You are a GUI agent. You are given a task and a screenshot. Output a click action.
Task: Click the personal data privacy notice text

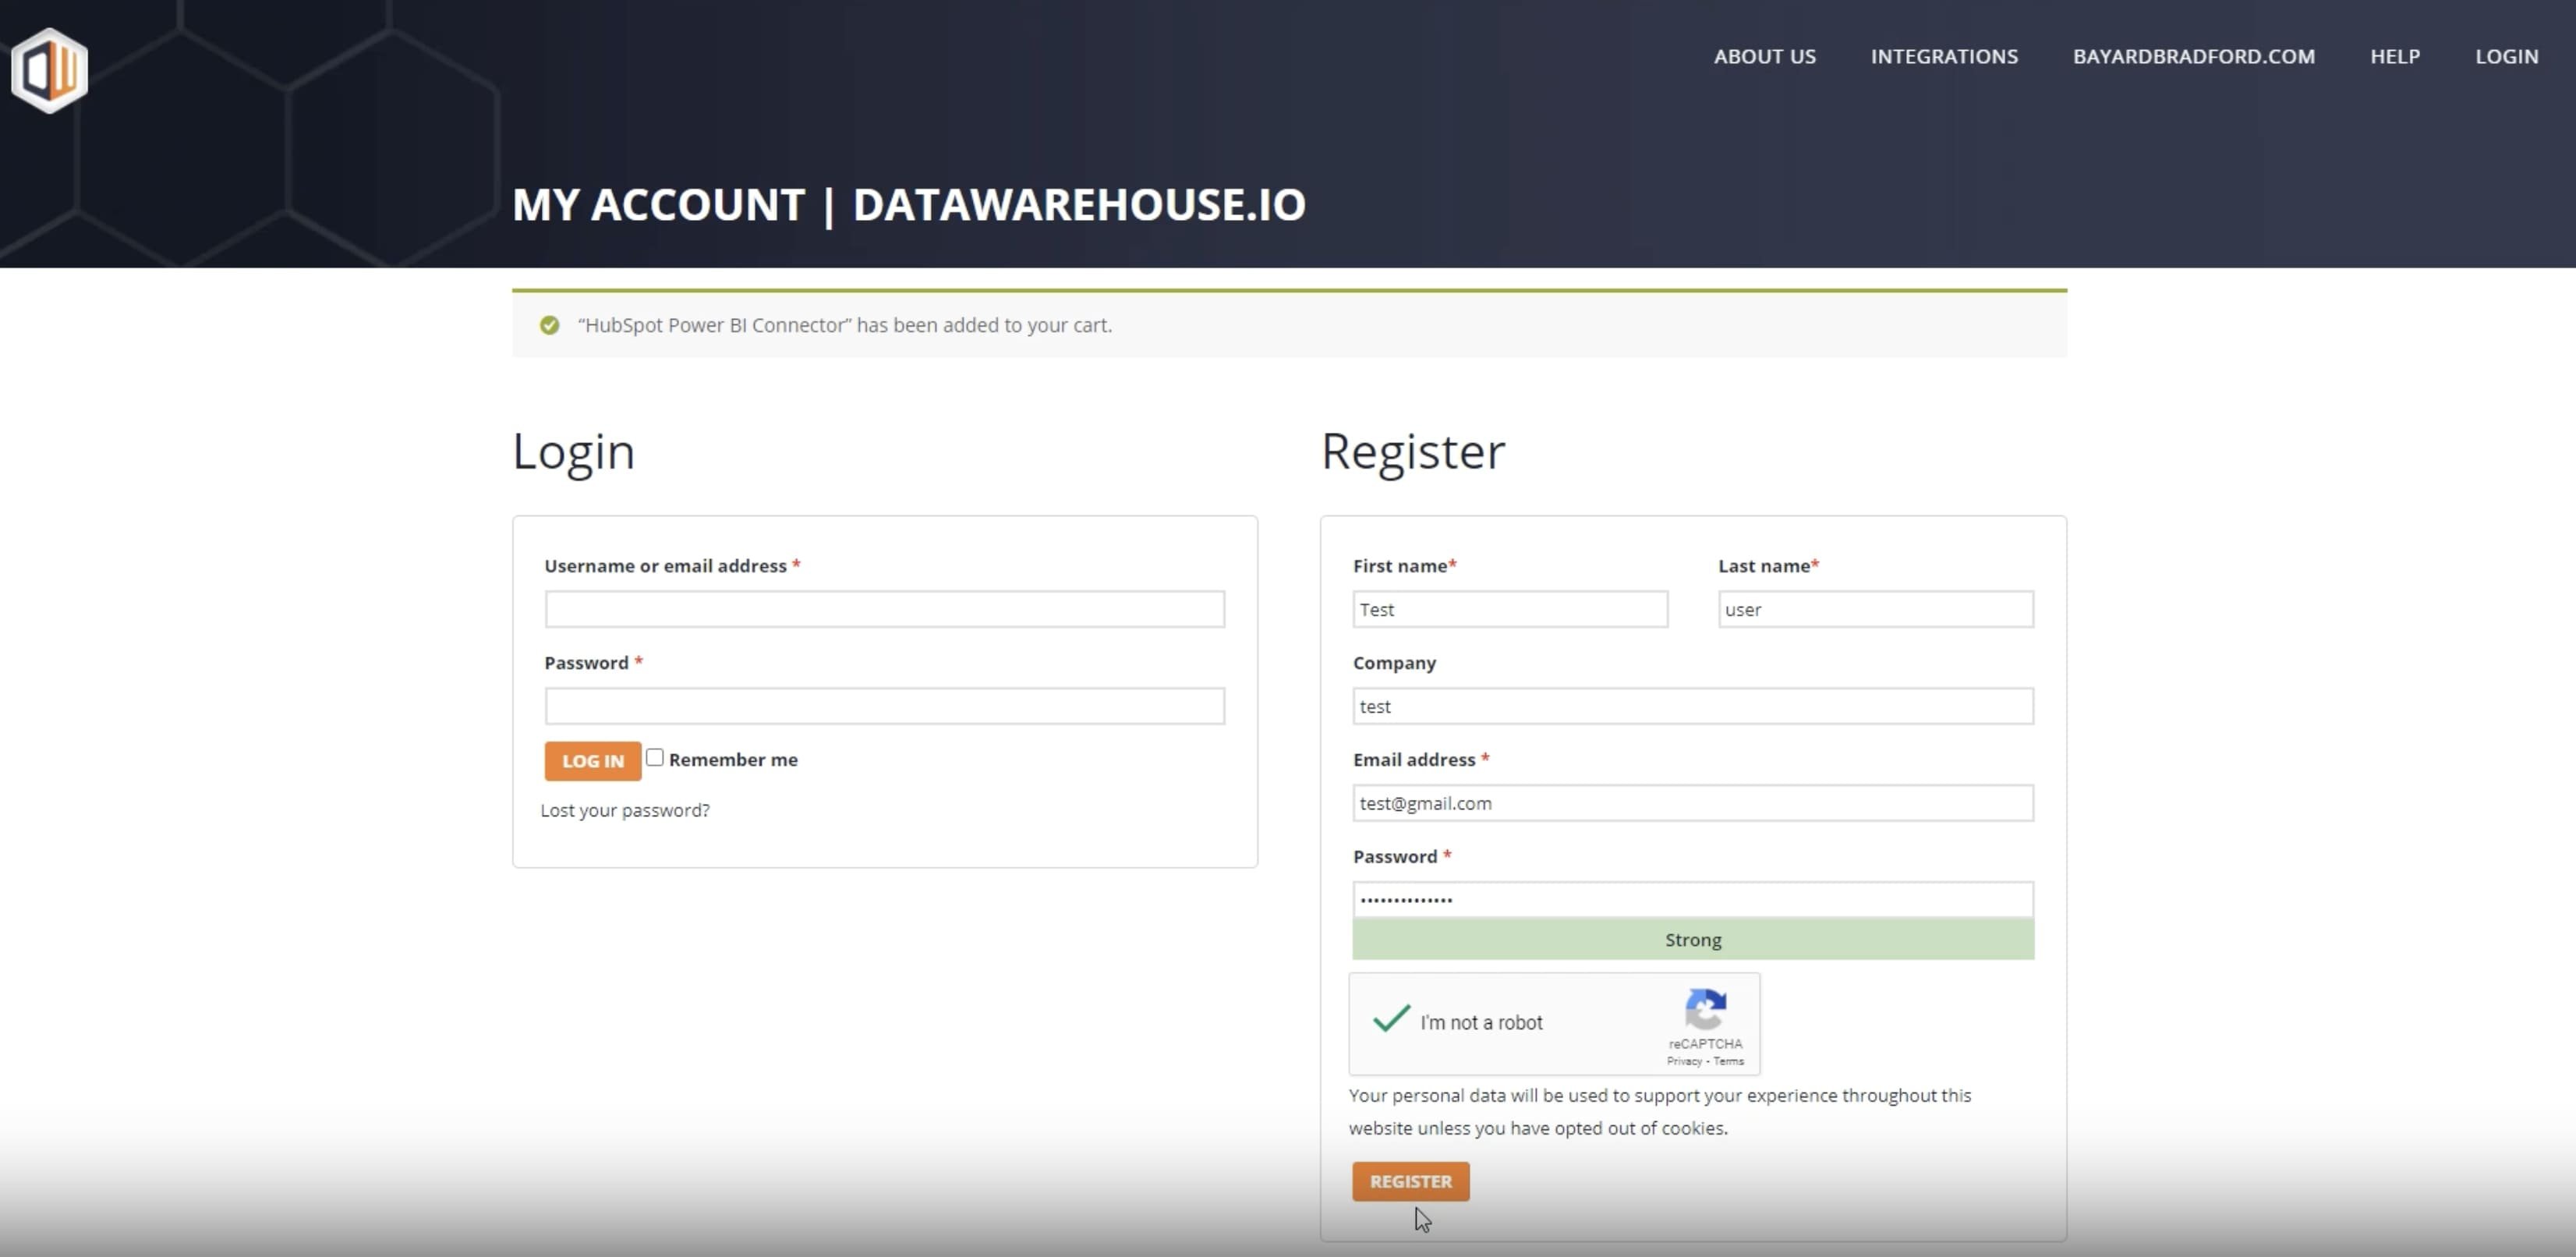click(1659, 1111)
